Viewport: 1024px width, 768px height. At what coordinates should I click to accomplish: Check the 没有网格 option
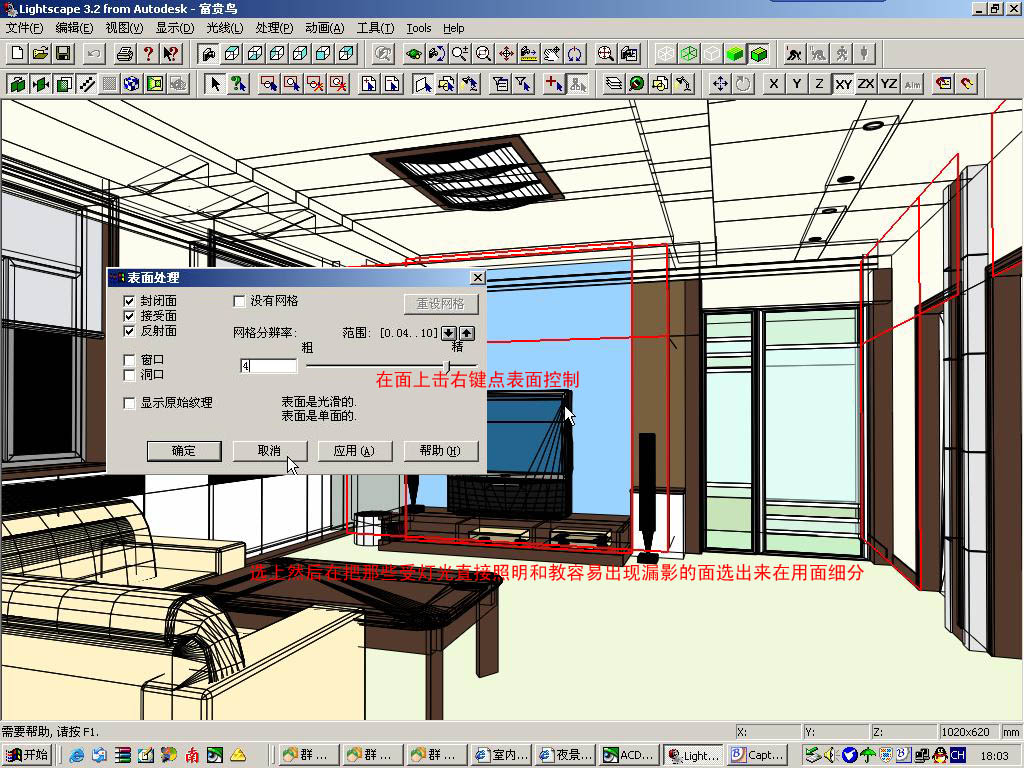[x=239, y=301]
